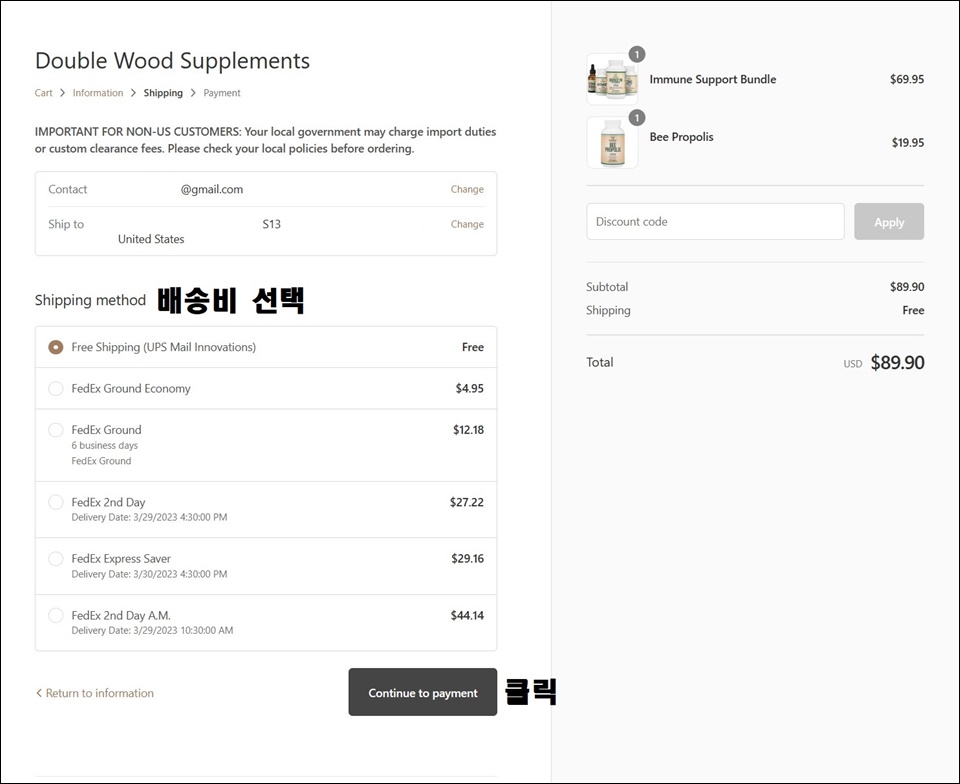Click the $69.95 bundle price
960x784 pixels.
point(907,79)
